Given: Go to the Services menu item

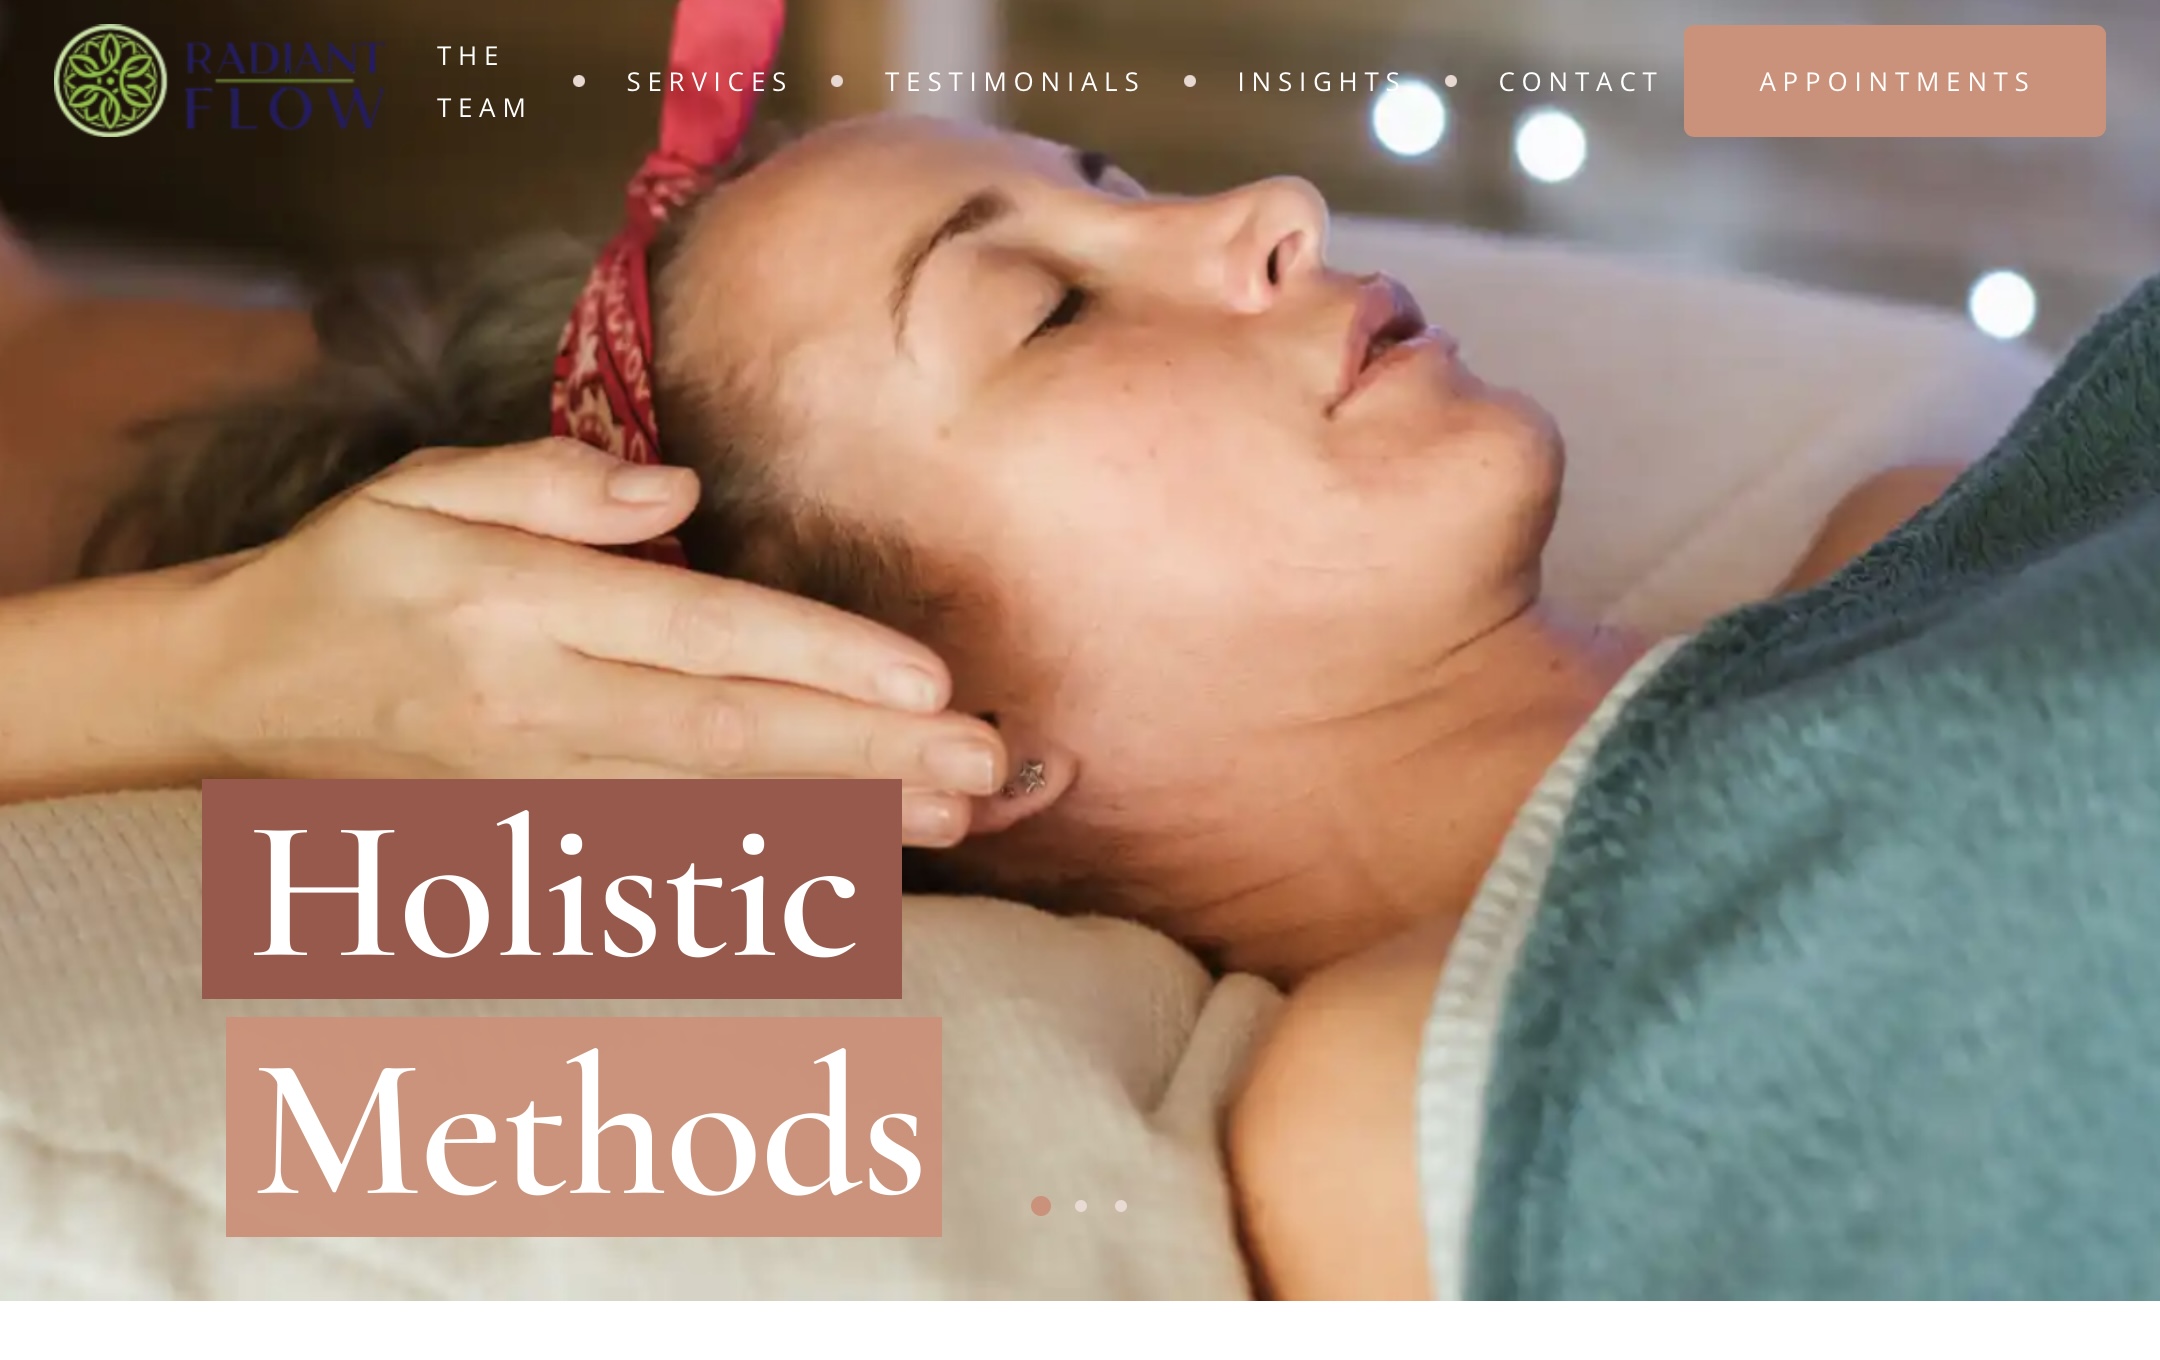Looking at the screenshot, I should click(x=708, y=81).
